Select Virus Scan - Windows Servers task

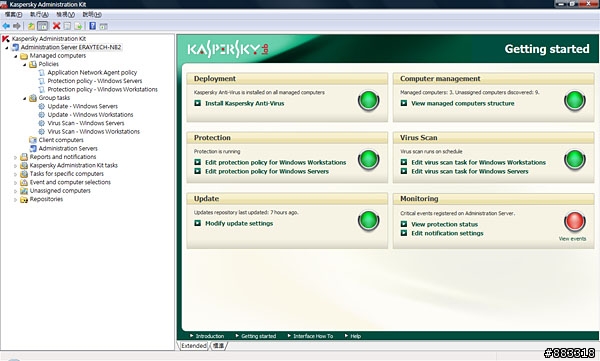click(86, 123)
